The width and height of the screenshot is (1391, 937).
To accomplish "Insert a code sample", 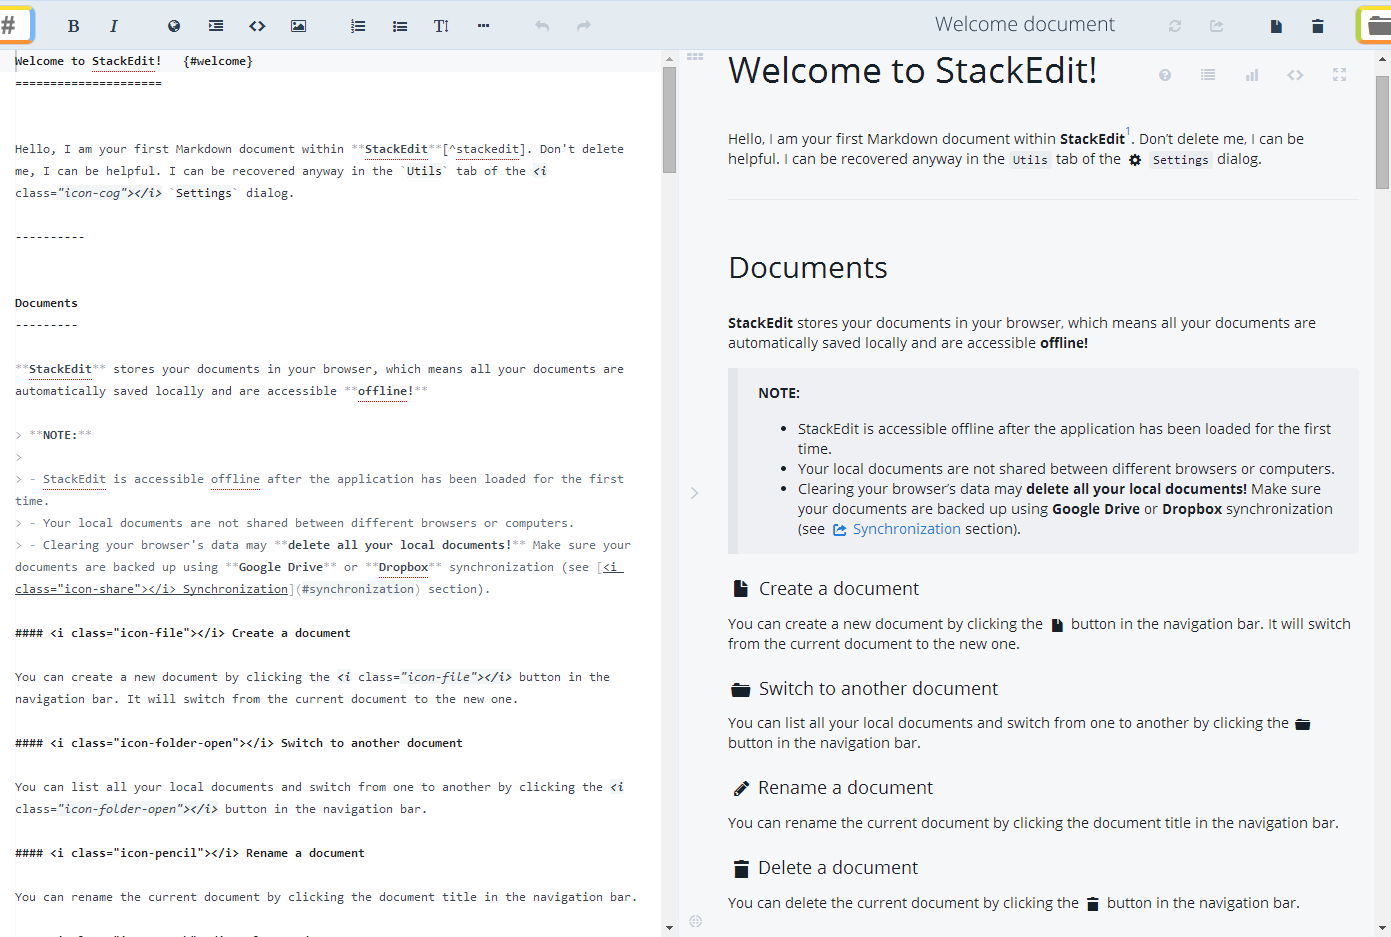I will click(257, 26).
